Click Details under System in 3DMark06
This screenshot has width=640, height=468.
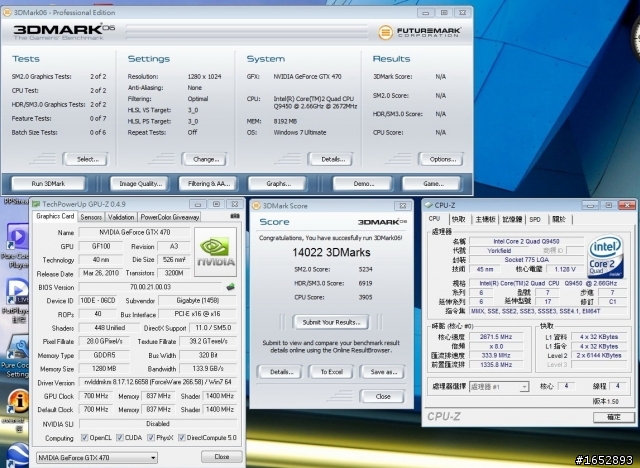pyautogui.click(x=333, y=159)
